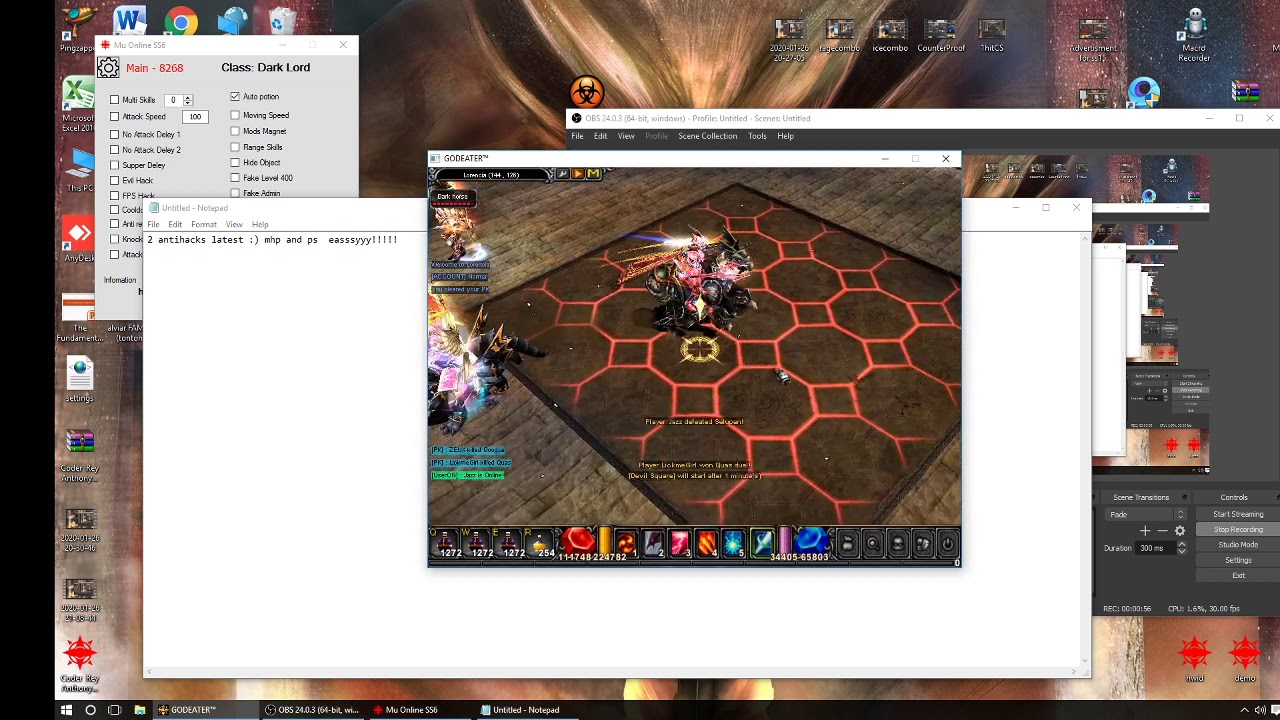Screen dimensions: 1280x720
Task: Enable Multi Skills checkbox
Action: (x=115, y=100)
